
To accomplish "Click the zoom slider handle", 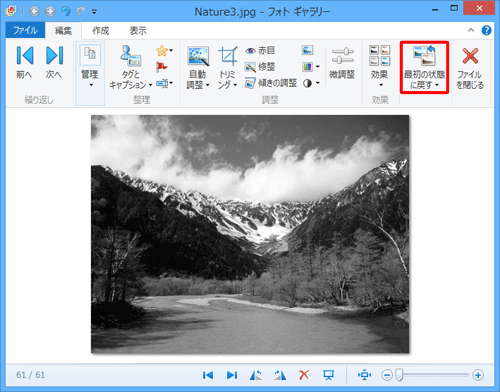I will click(399, 375).
